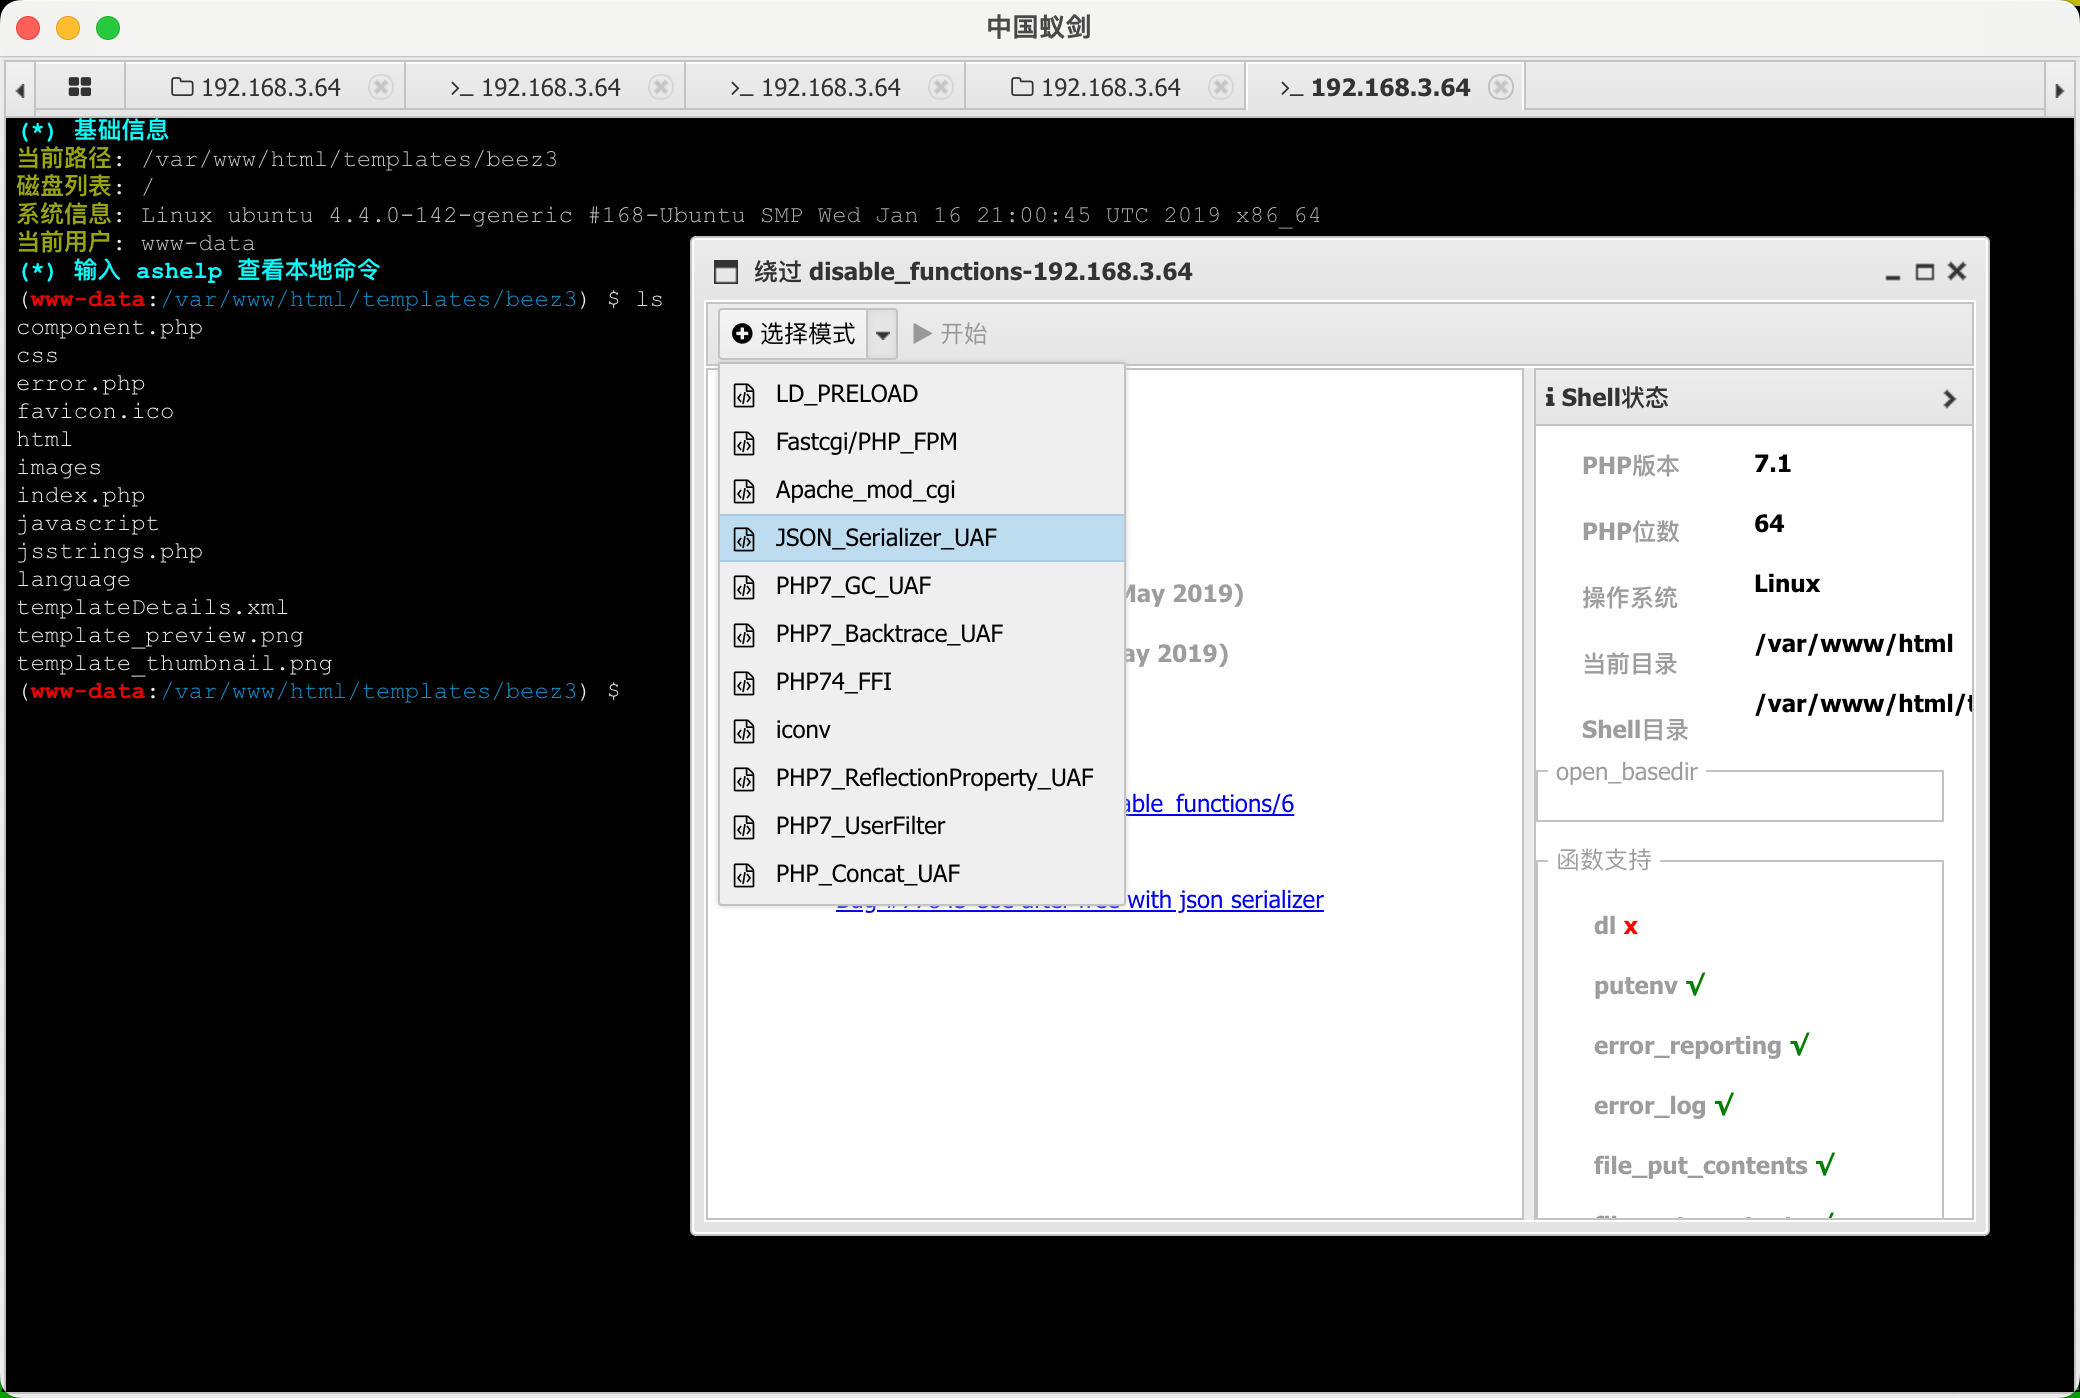
Task: Click the open_basedir field box
Action: click(1740, 797)
